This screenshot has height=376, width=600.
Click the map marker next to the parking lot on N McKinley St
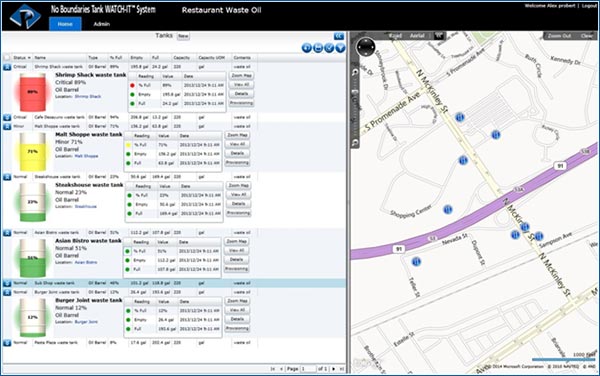coord(460,117)
